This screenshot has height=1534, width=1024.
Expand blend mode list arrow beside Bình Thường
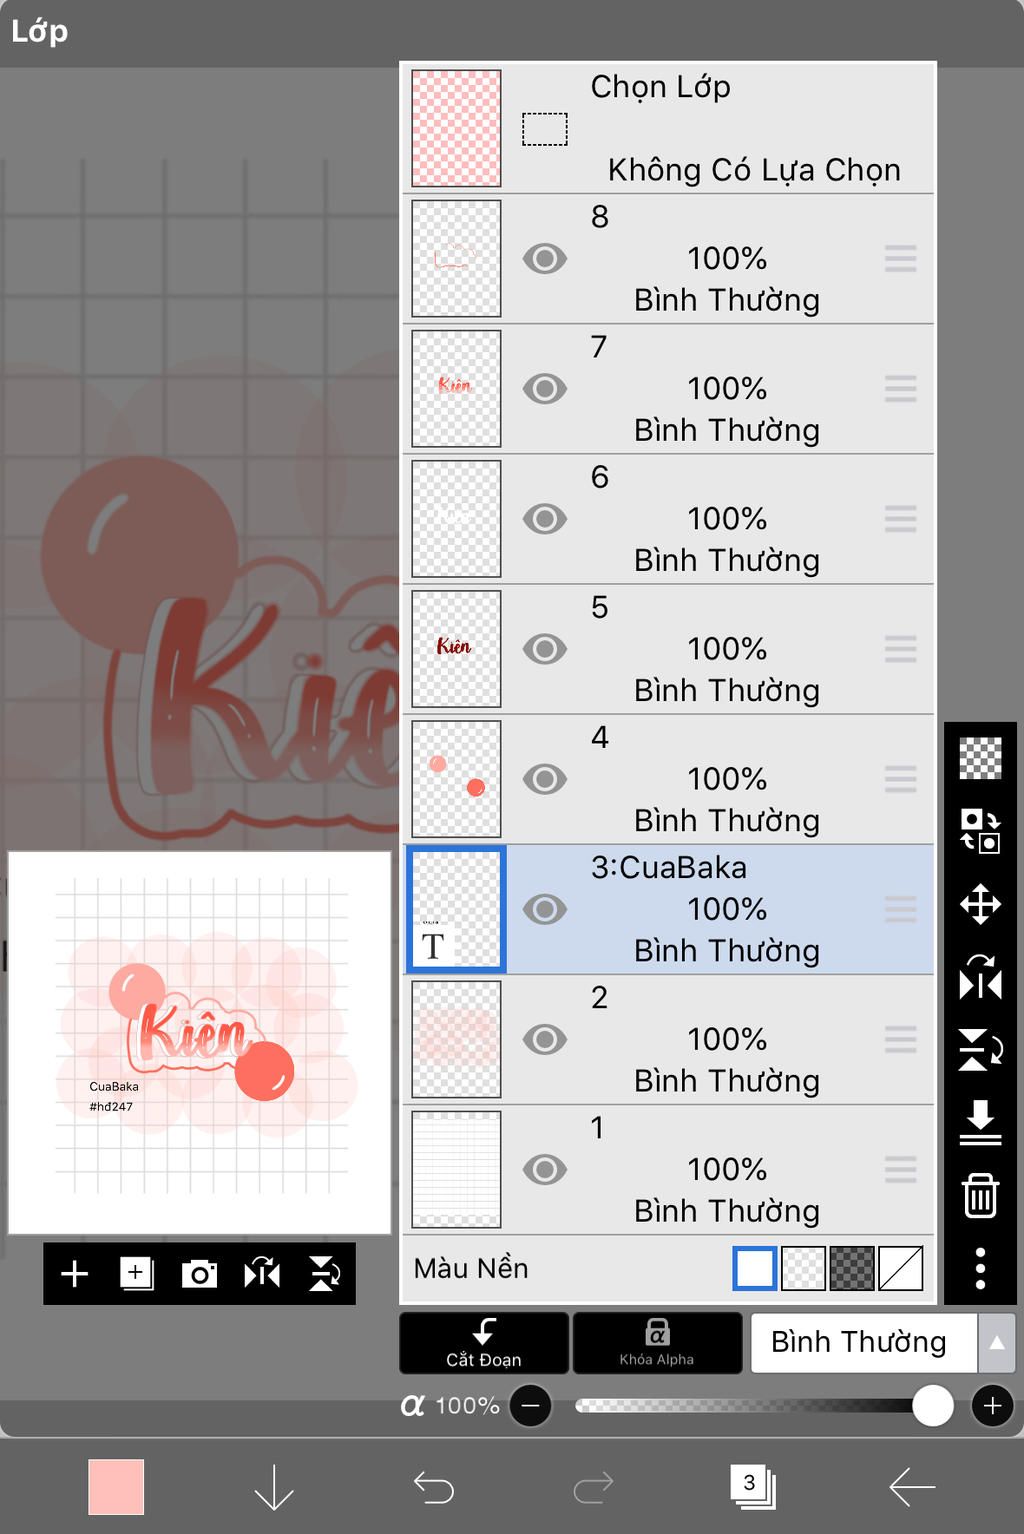(x=996, y=1343)
